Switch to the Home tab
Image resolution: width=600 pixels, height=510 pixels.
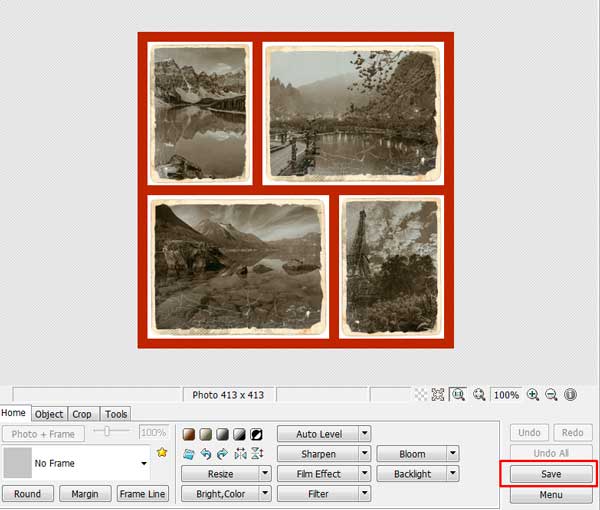[14, 413]
